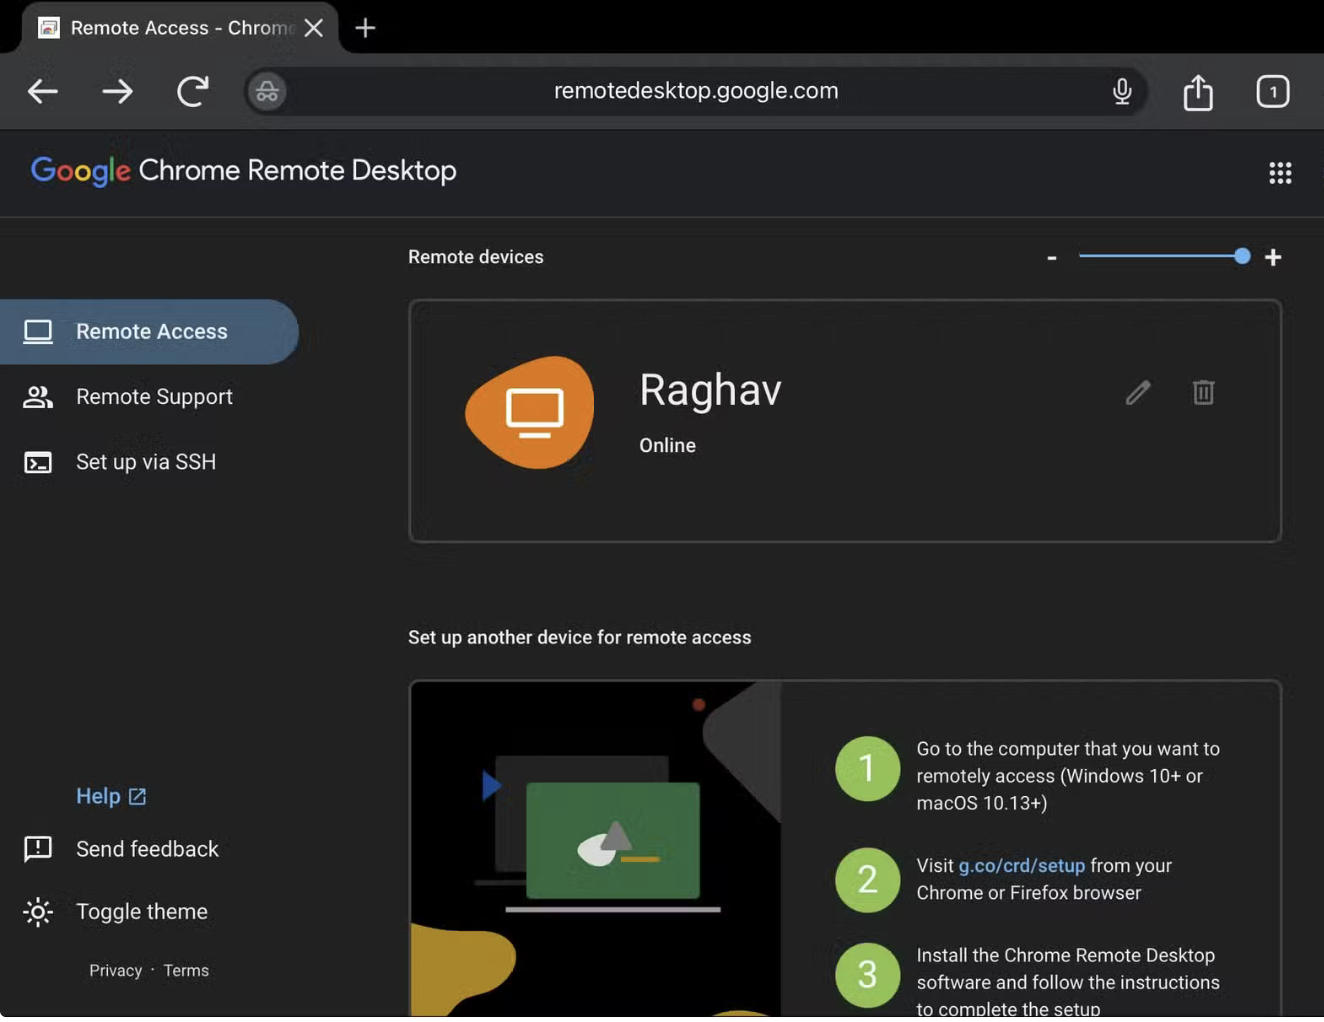This screenshot has width=1324, height=1022.
Task: Click Send feedback
Action: pyautogui.click(x=147, y=849)
